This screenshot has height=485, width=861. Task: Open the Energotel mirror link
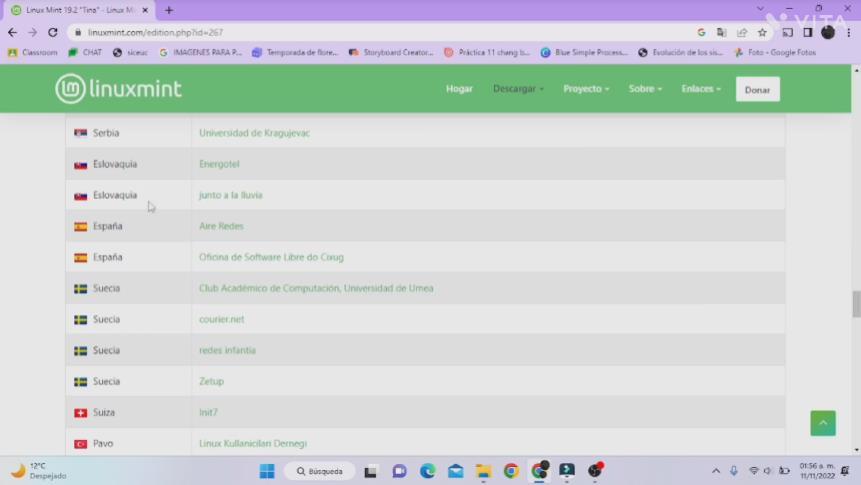pos(219,164)
